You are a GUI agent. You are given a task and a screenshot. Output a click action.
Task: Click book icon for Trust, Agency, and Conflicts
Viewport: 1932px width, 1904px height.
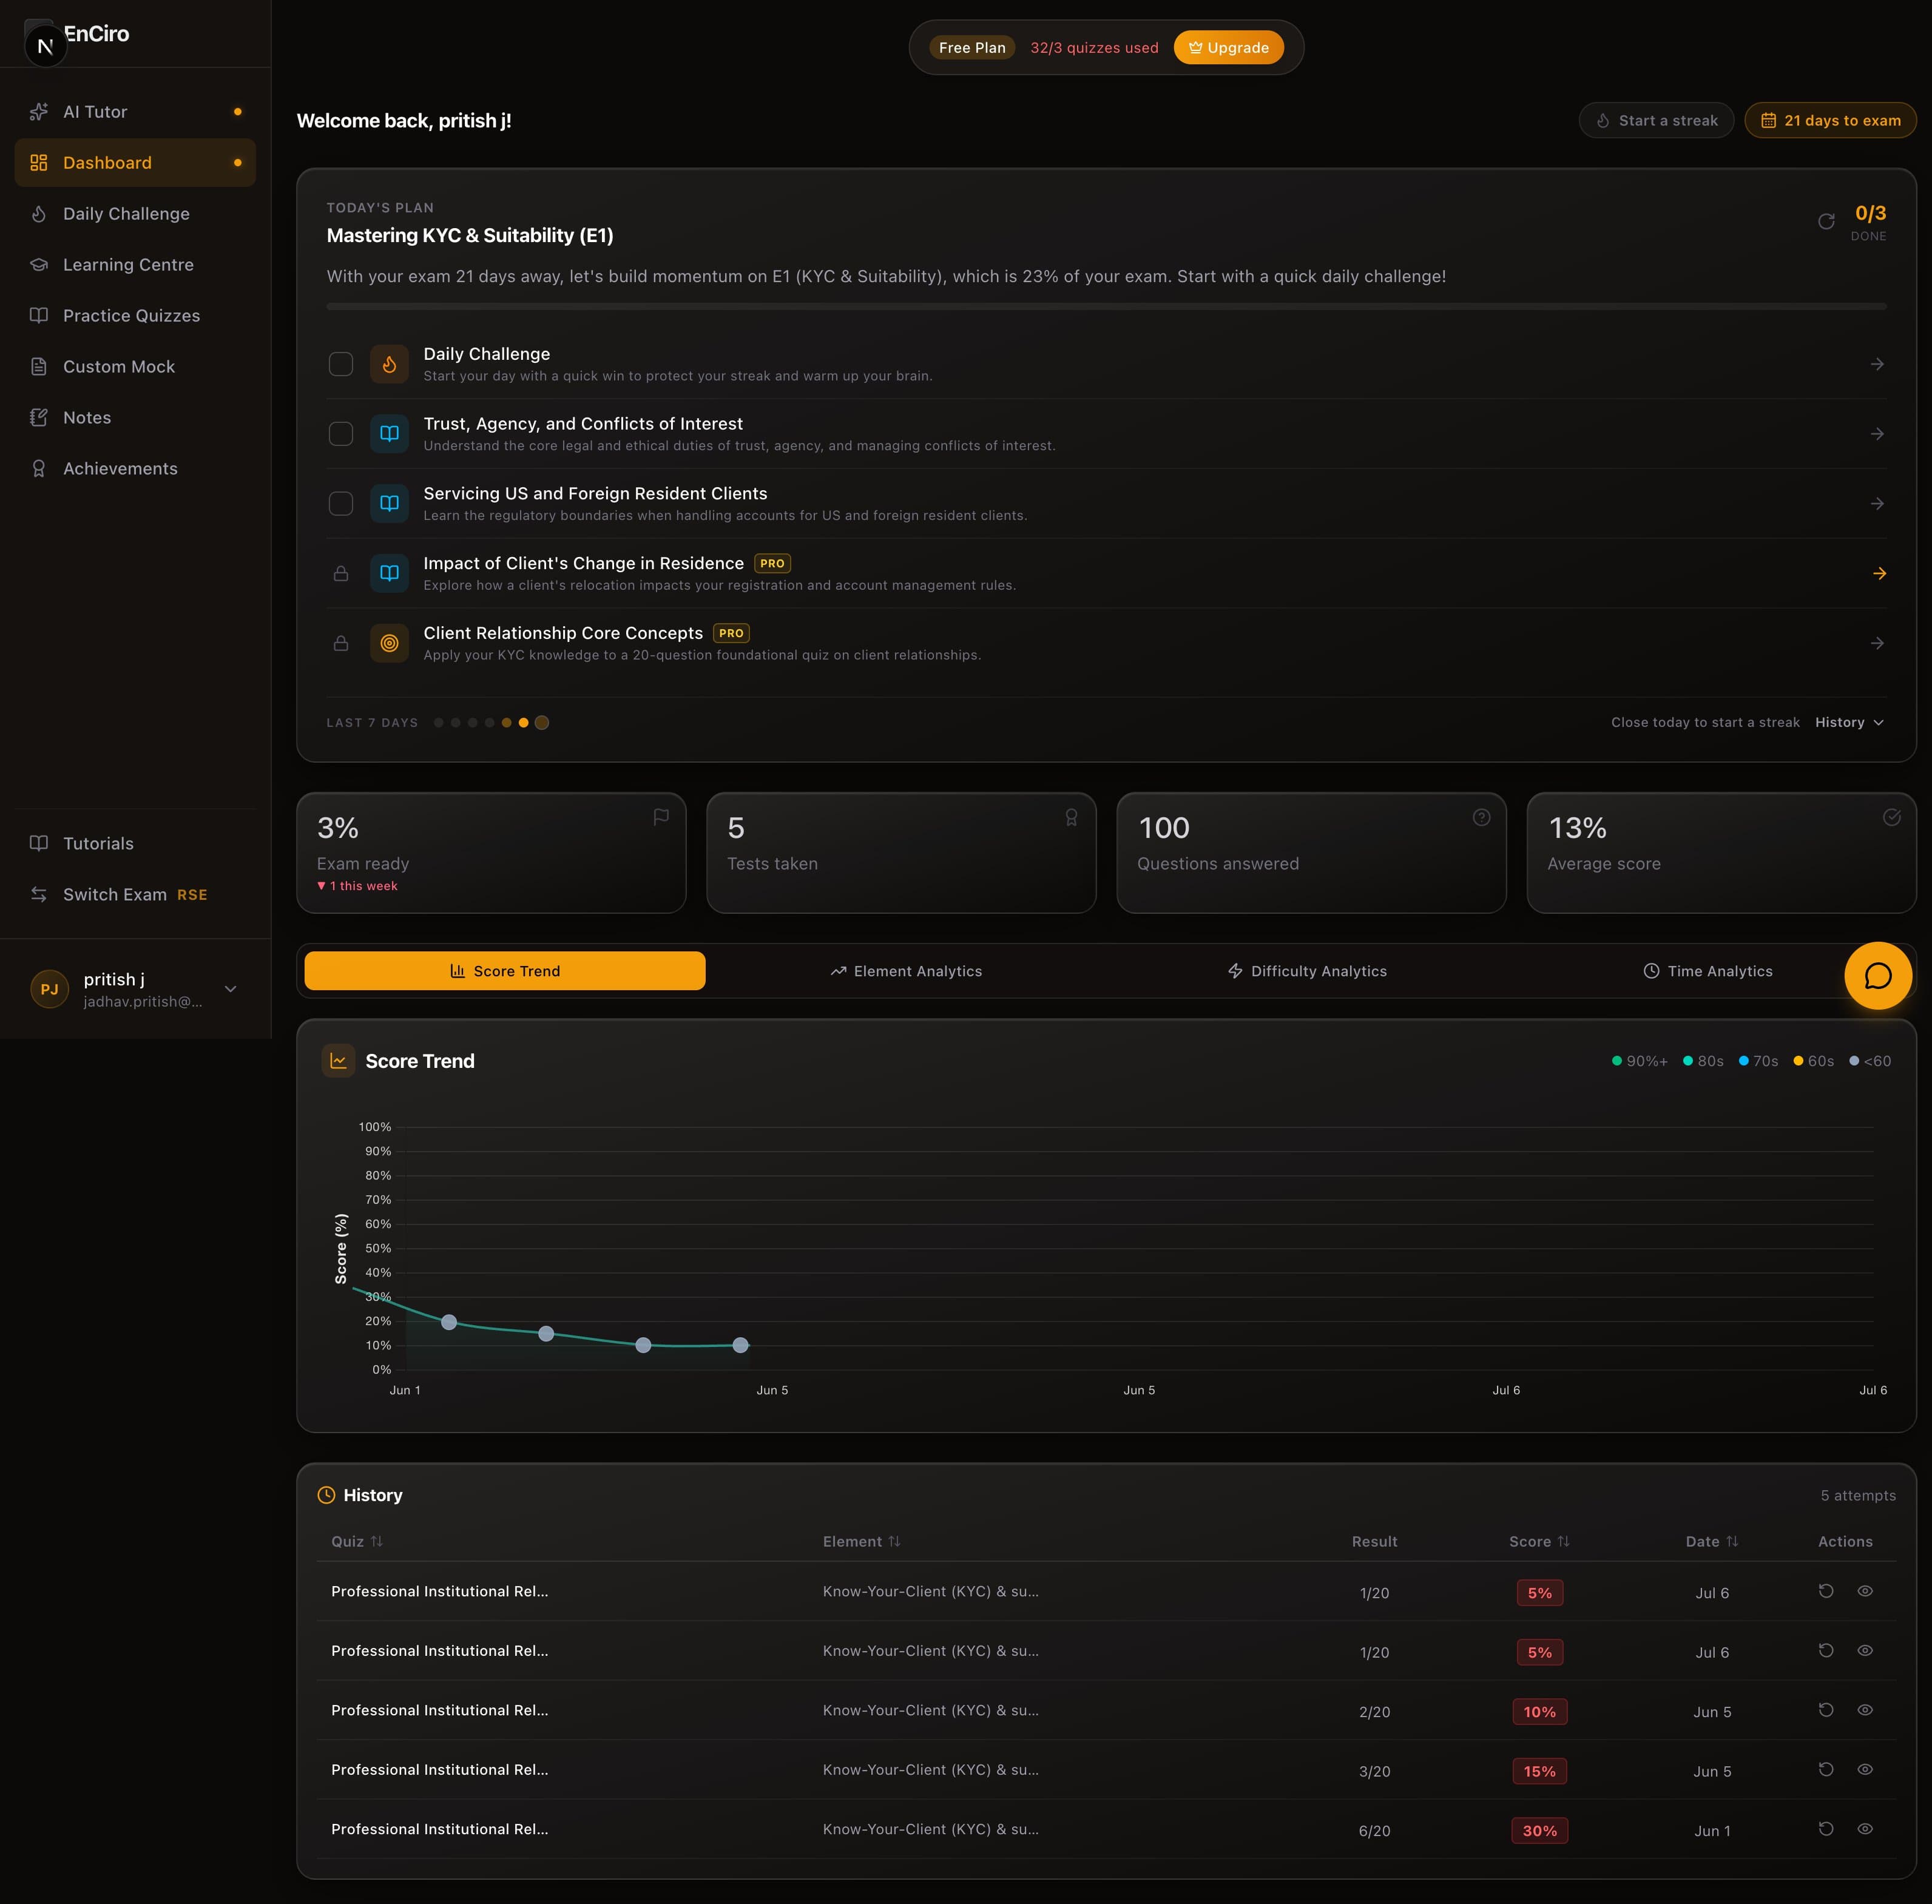389,434
